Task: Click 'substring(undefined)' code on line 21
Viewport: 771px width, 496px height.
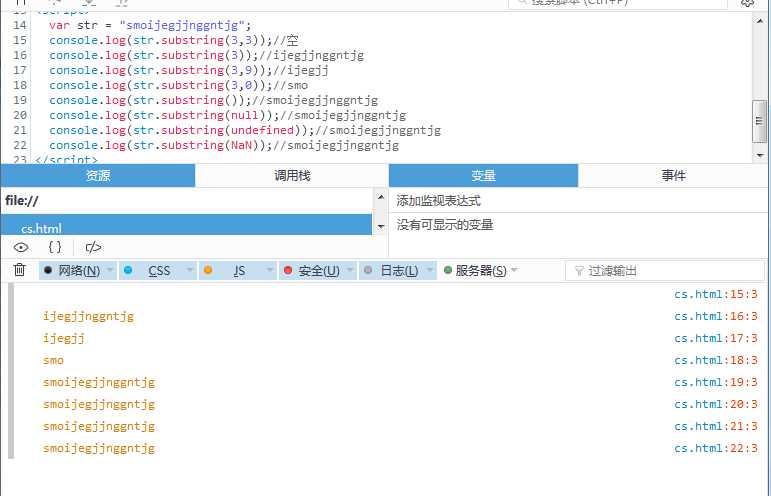Action: [x=231, y=130]
